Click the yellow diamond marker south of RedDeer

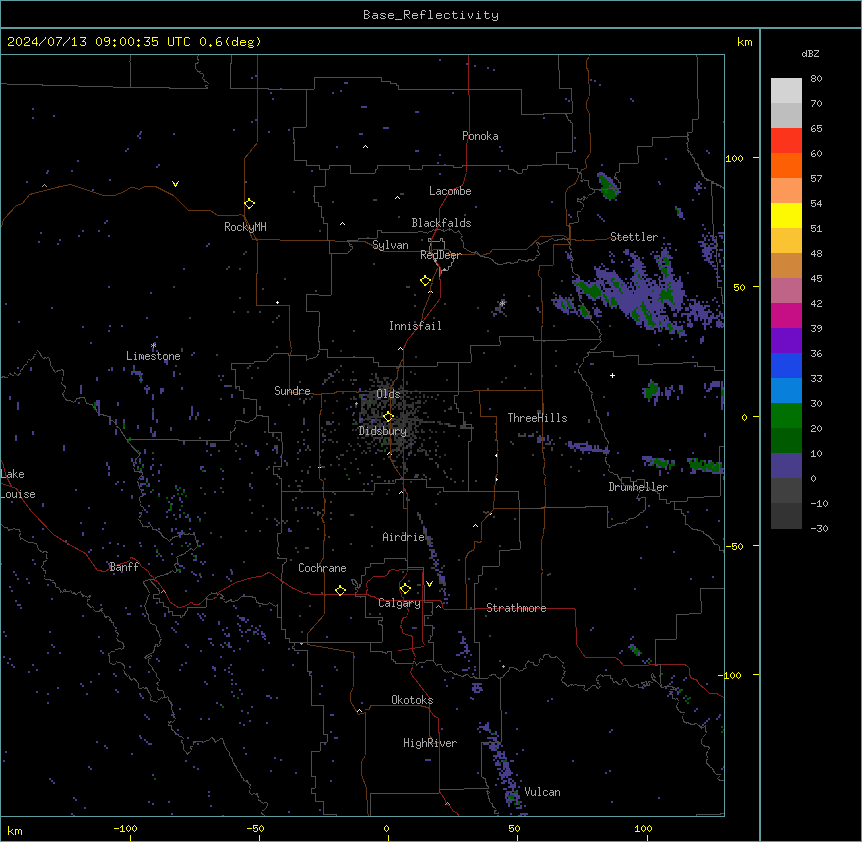(426, 281)
